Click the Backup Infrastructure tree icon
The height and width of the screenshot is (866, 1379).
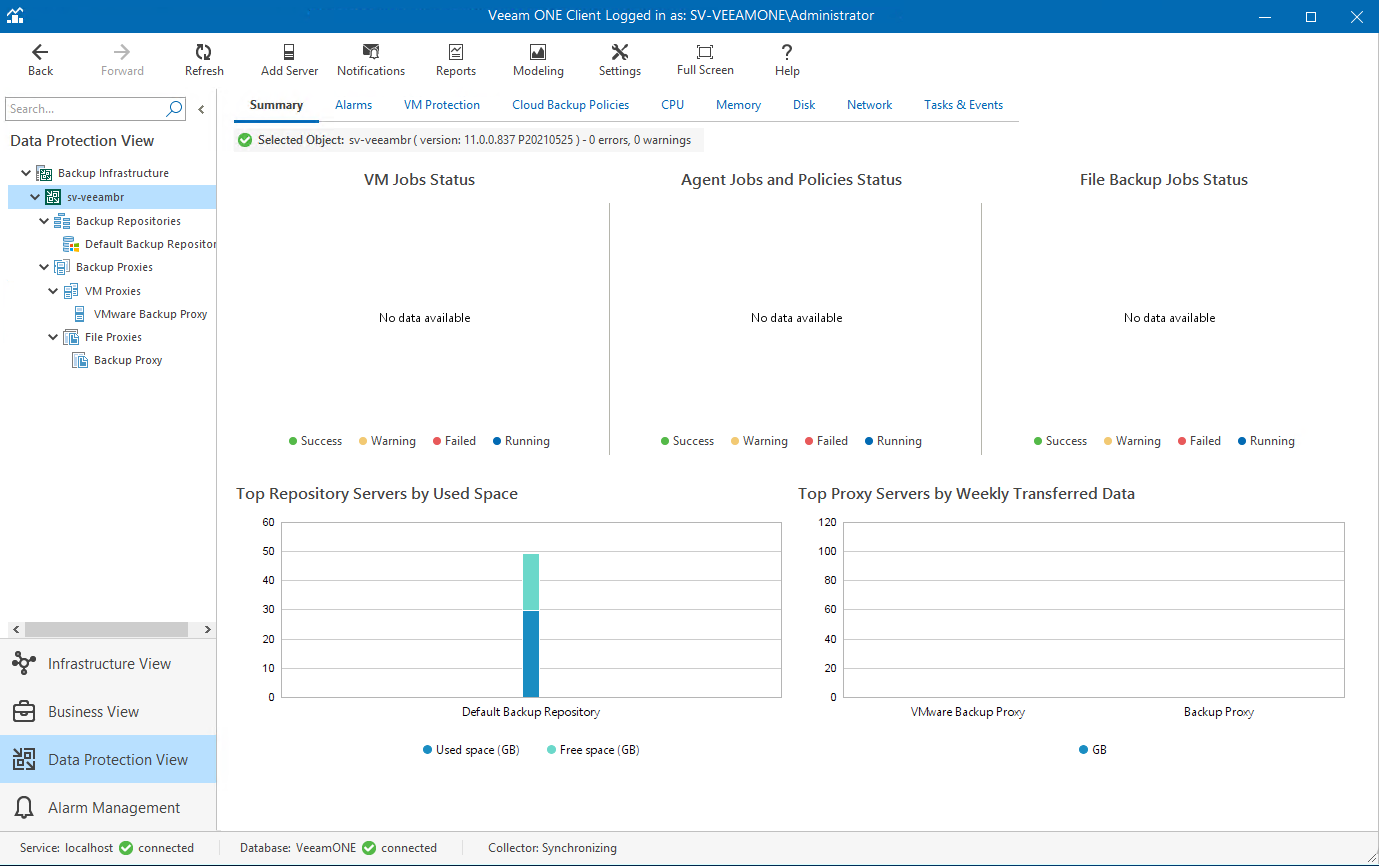tap(45, 173)
